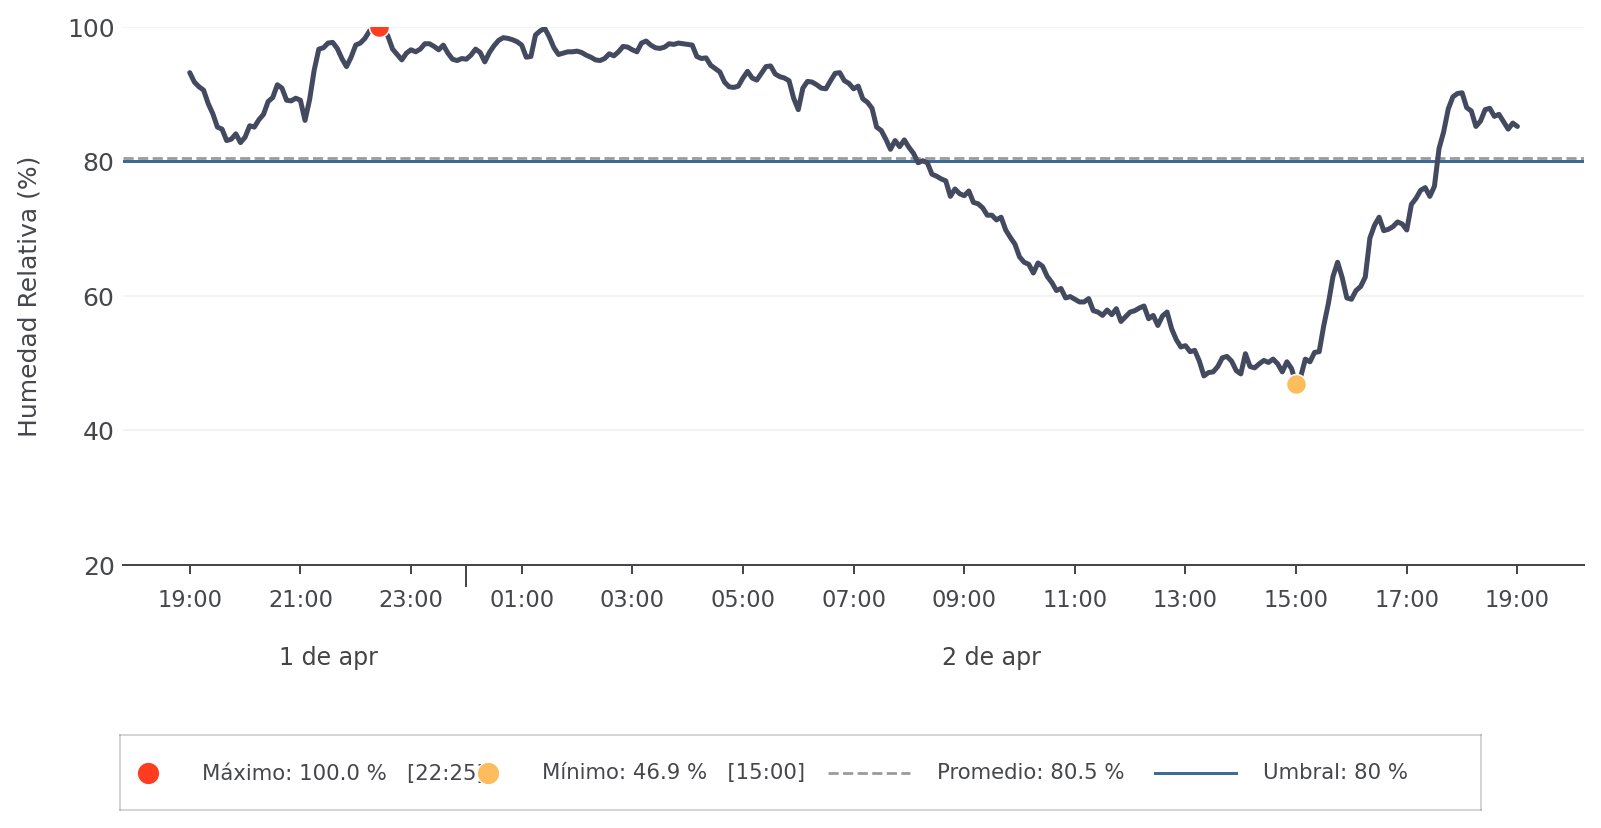Screen dimensions: 1601x828
Task: Select the 'Humedad Relativa (%)' axis title
Action: tap(28, 297)
